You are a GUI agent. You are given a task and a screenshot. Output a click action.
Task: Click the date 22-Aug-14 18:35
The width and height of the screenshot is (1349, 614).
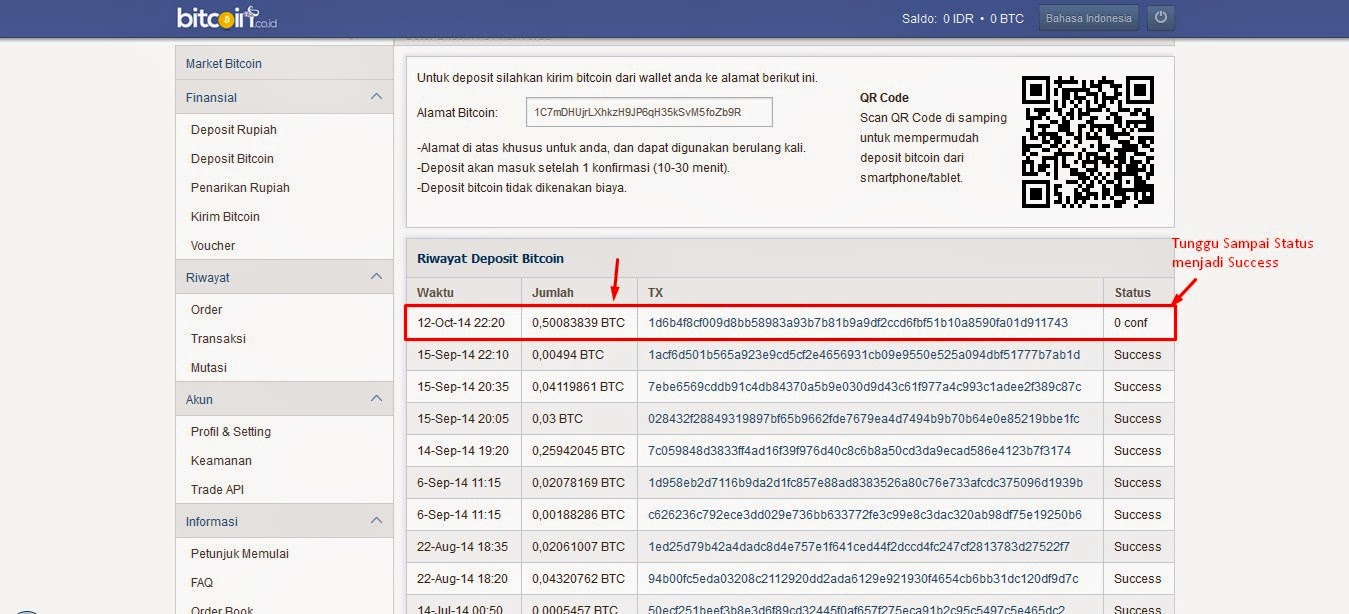pos(463,547)
